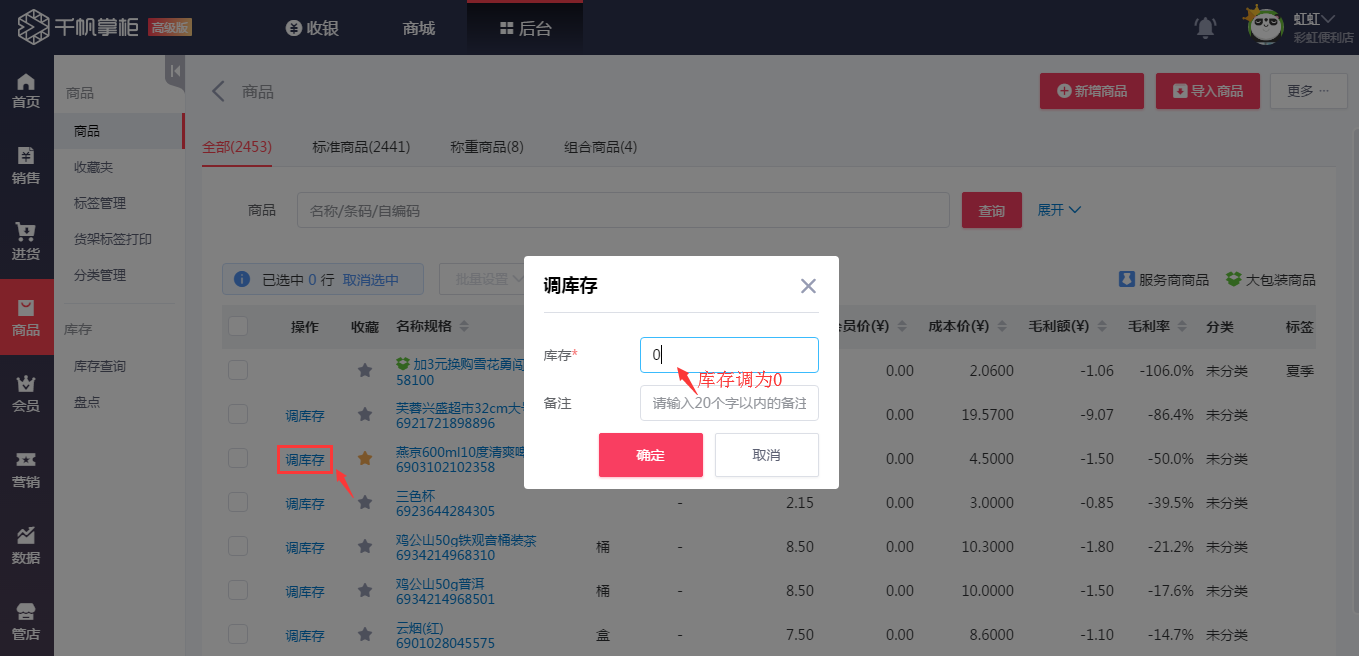Expand the 展开 filter options
The image size is (1359, 656).
(x=1059, y=210)
